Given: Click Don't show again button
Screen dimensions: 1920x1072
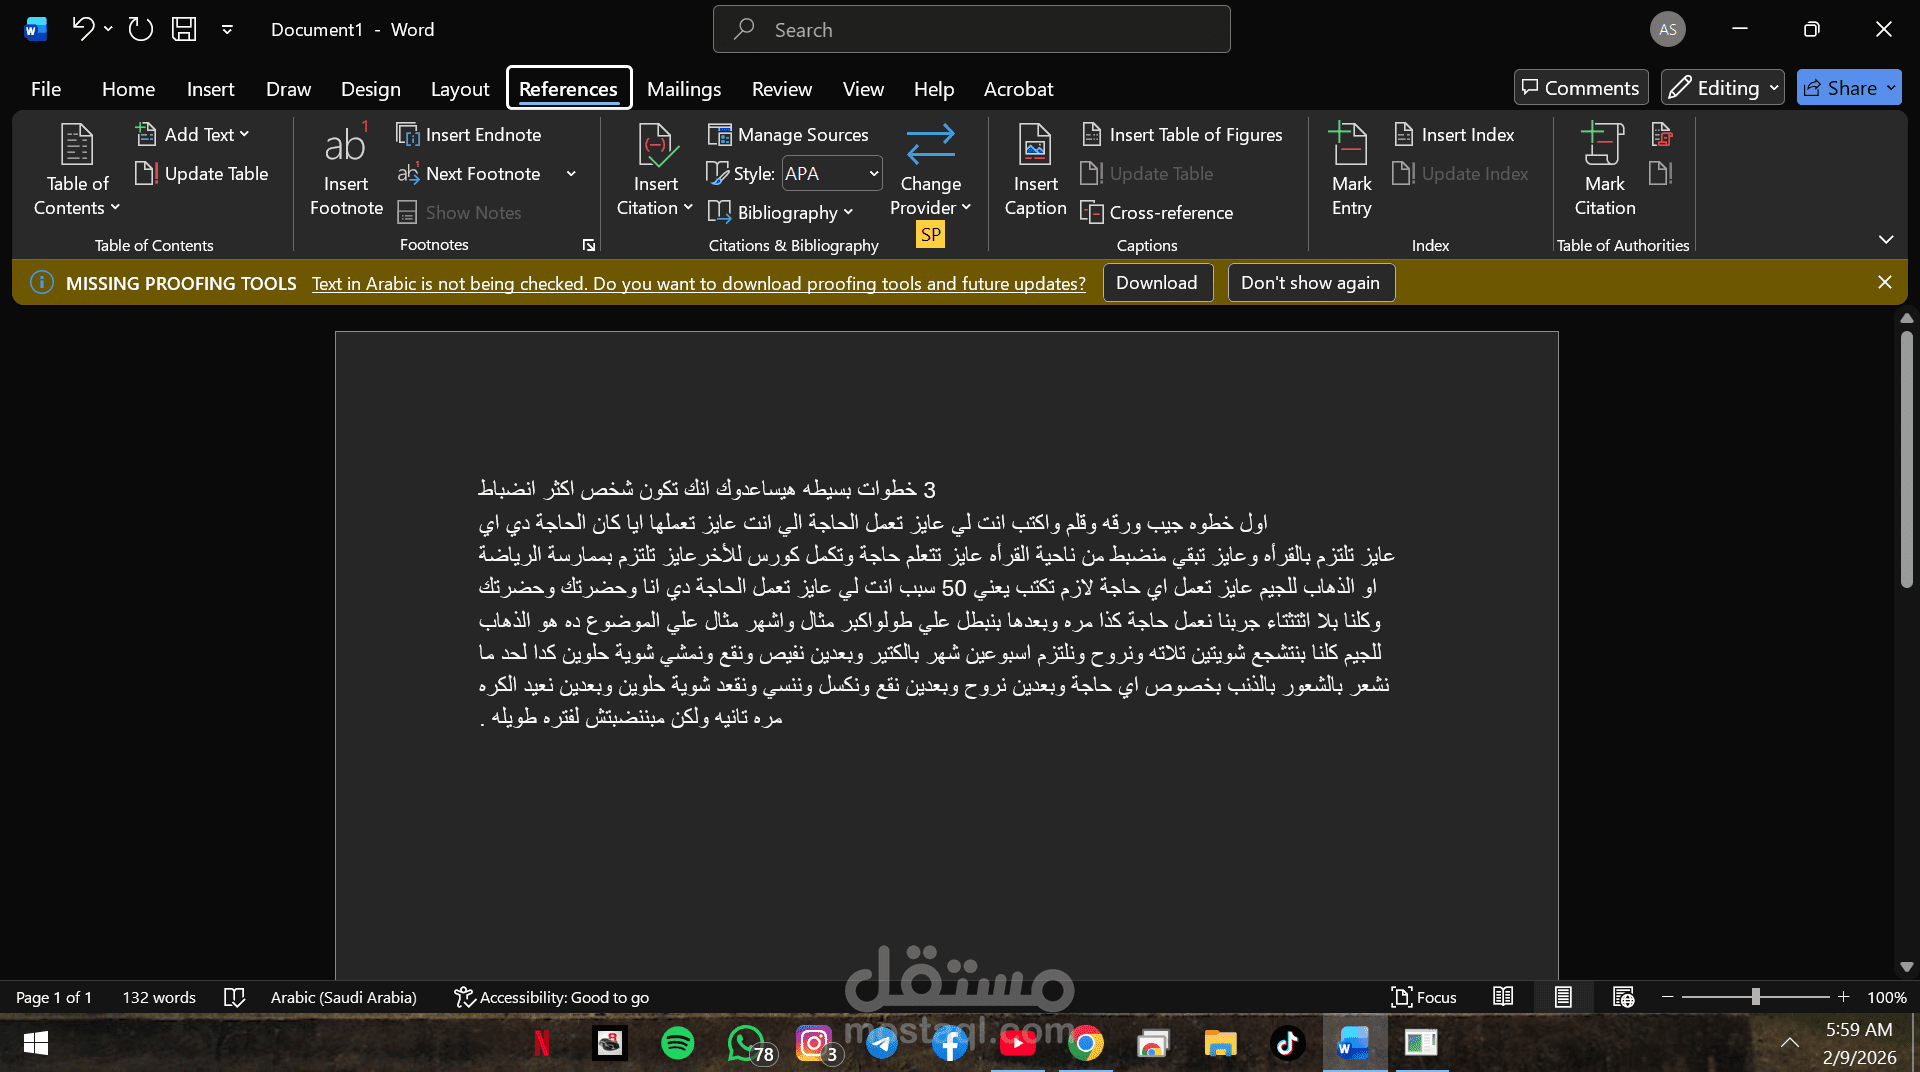Looking at the screenshot, I should click(1310, 282).
